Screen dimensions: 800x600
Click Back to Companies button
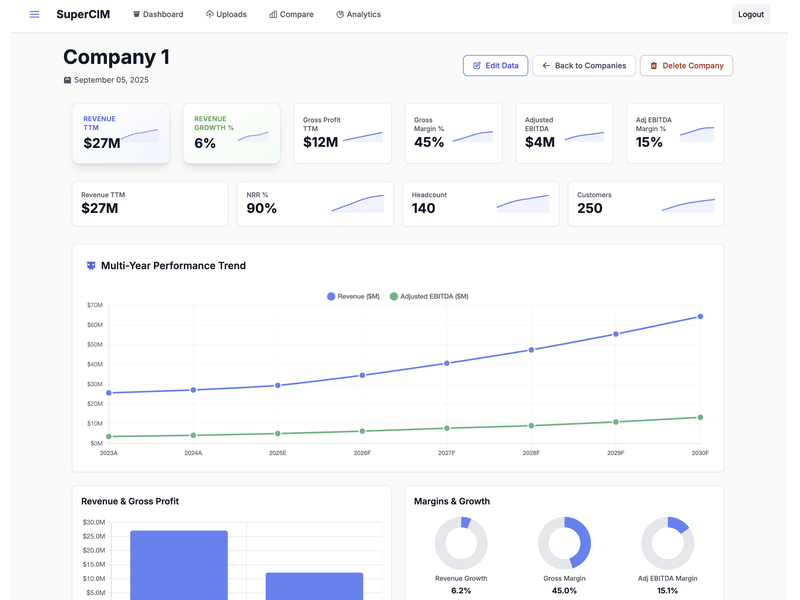584,66
